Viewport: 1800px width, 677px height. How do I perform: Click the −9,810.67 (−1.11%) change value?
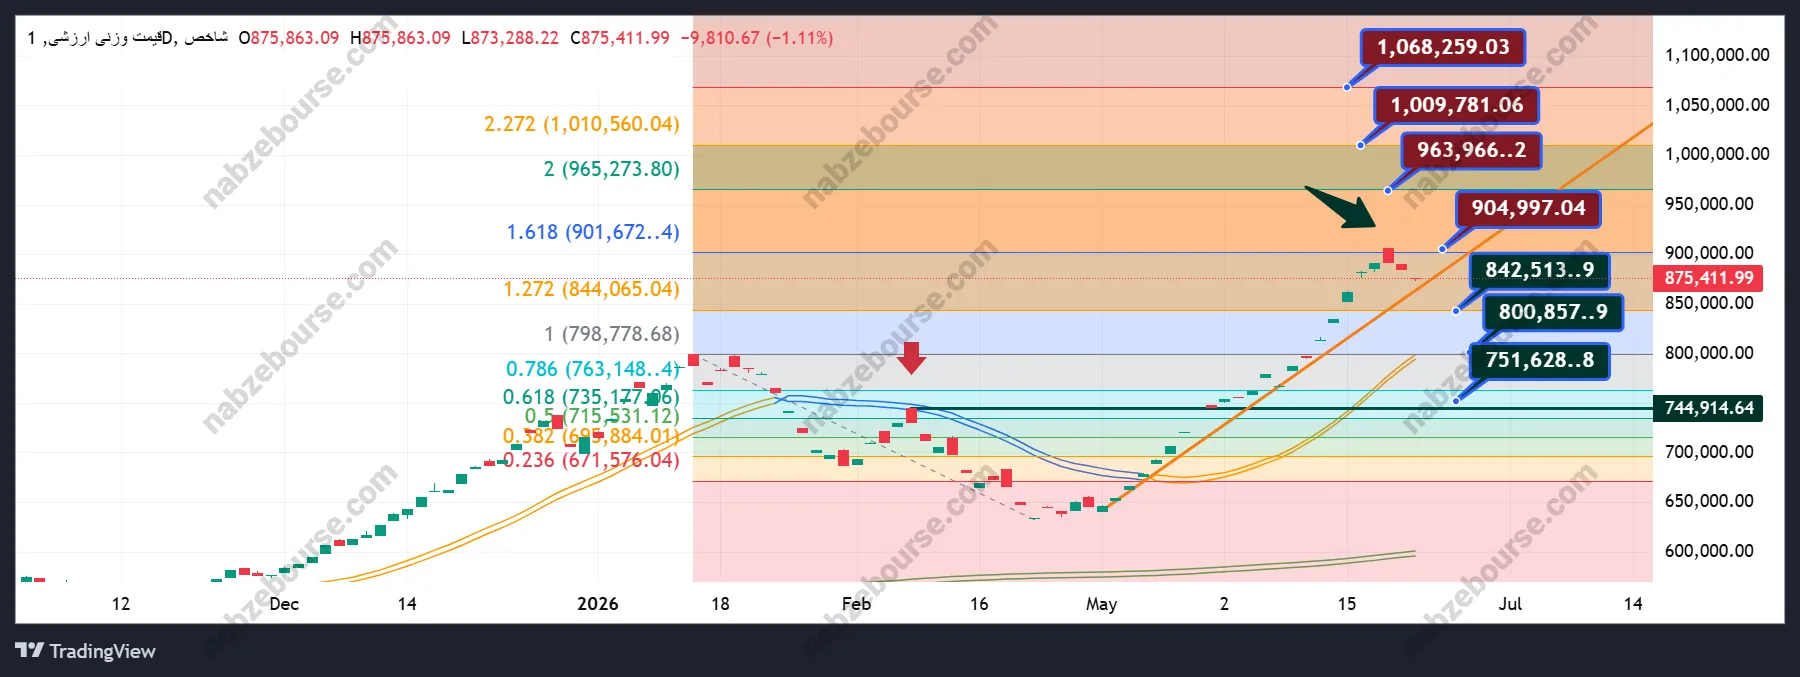pyautogui.click(x=757, y=38)
